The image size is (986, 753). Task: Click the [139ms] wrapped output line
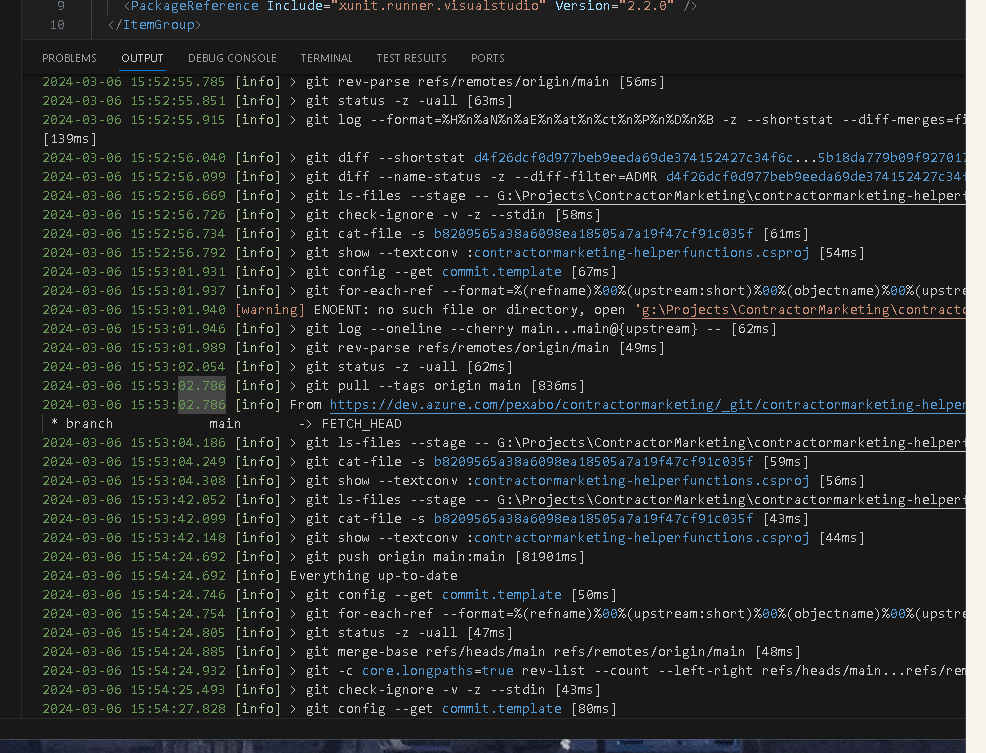(69, 138)
